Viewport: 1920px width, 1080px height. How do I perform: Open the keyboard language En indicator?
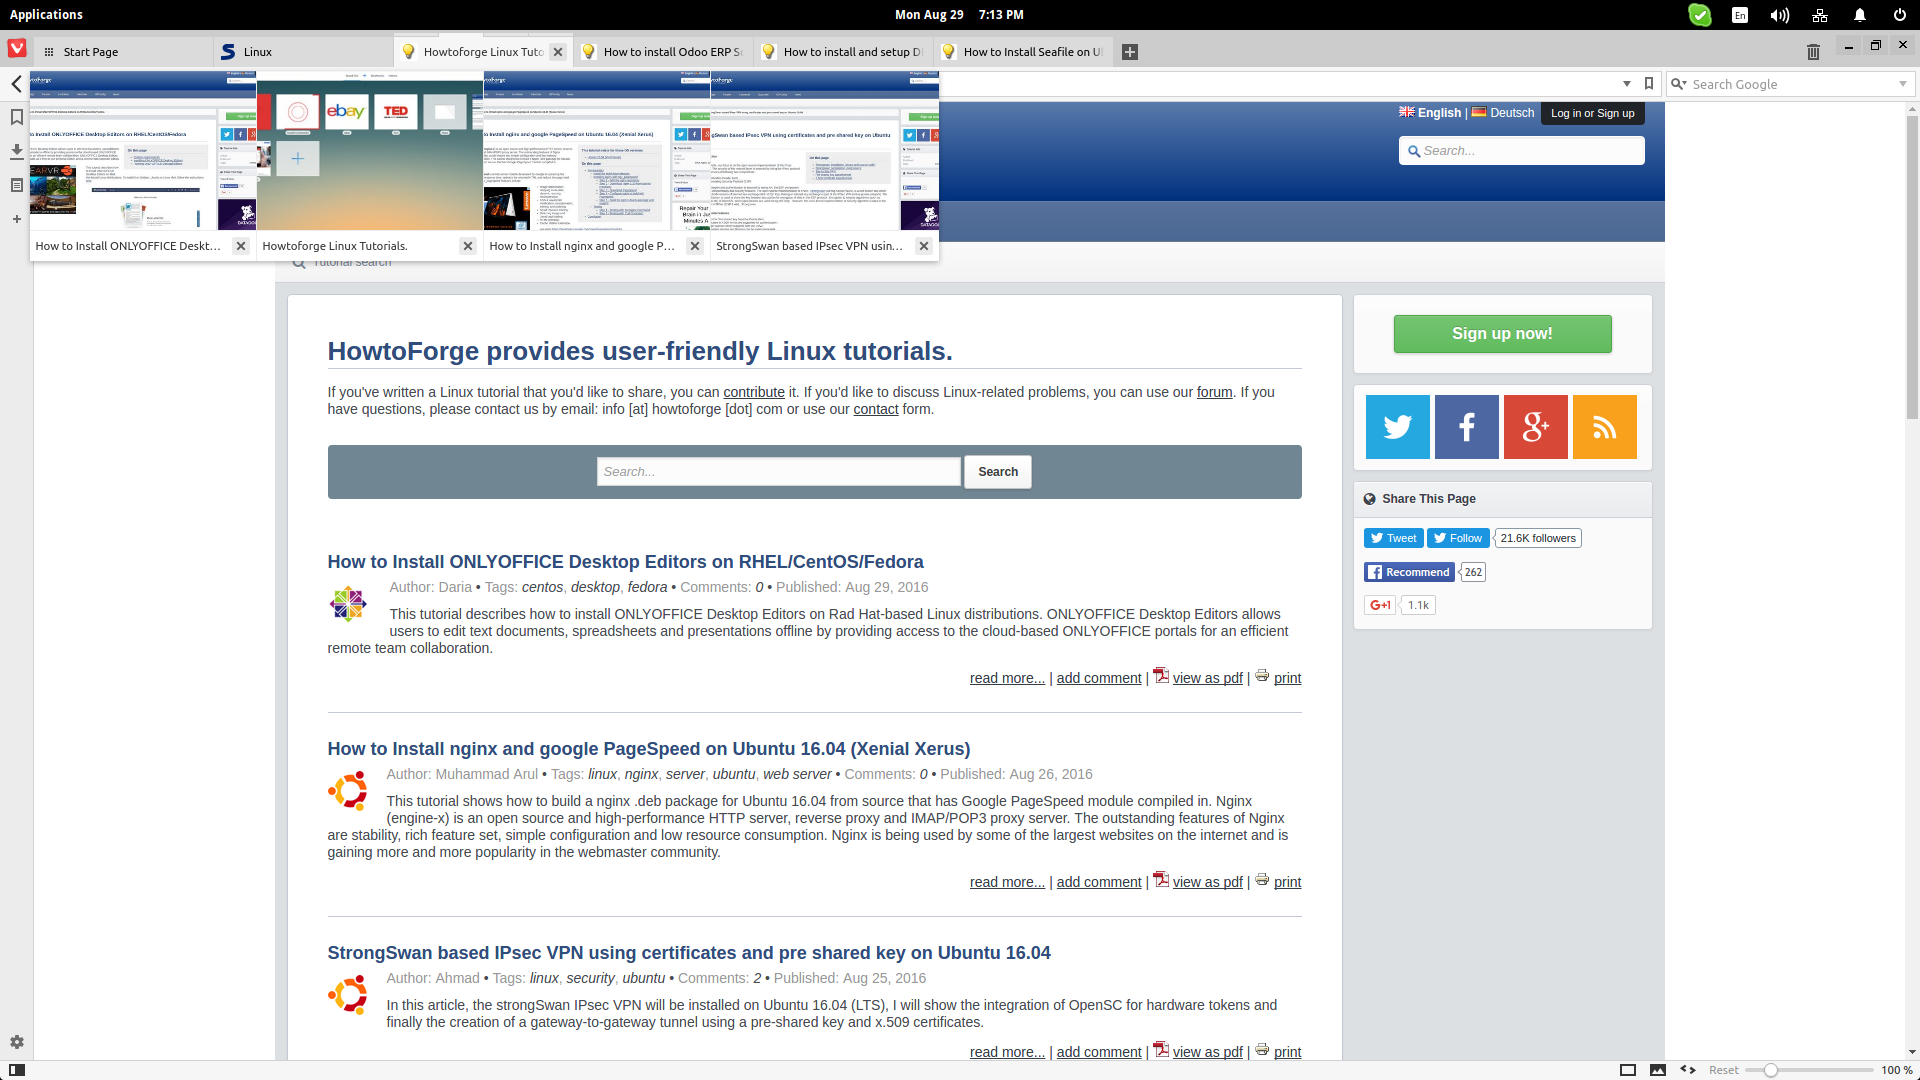click(x=1740, y=15)
